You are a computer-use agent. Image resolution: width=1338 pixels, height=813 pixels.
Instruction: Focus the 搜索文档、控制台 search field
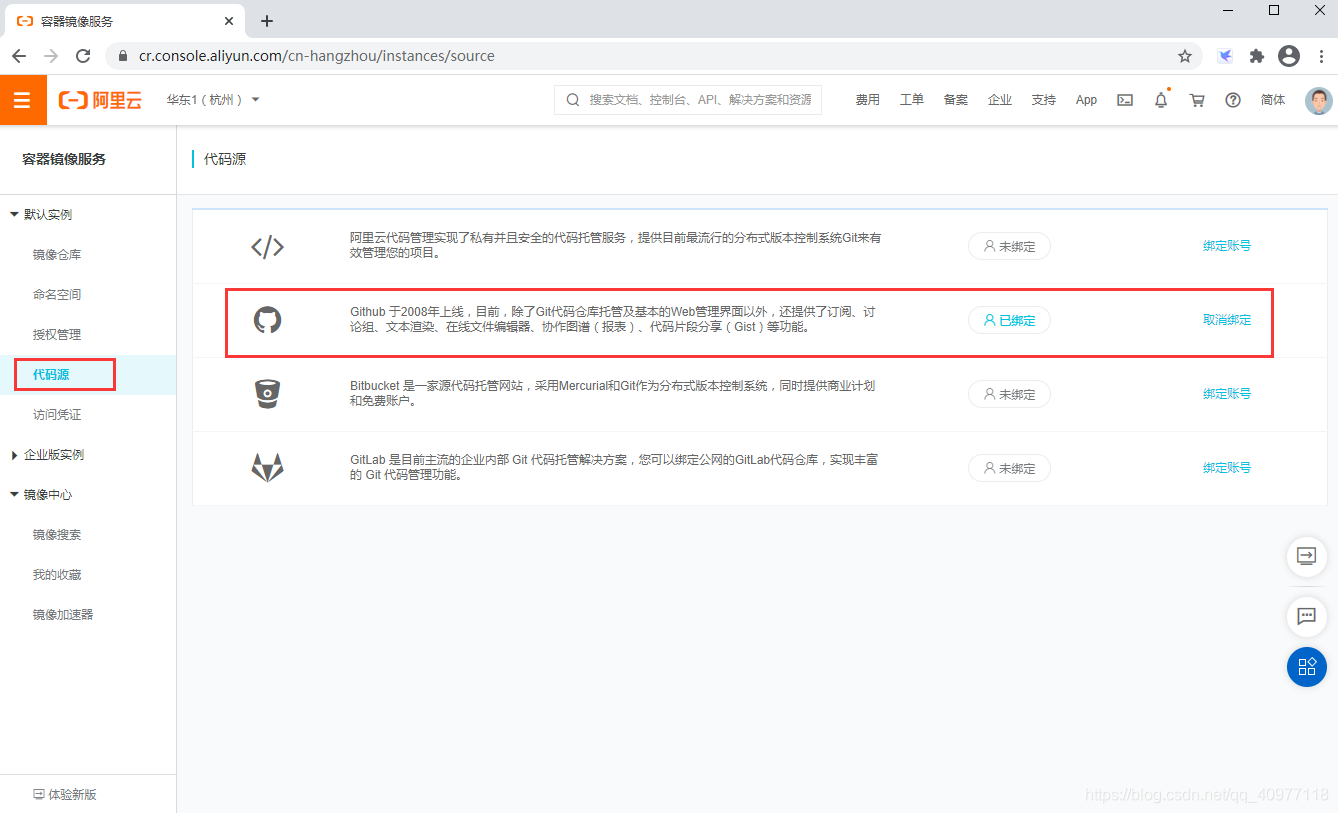[688, 100]
